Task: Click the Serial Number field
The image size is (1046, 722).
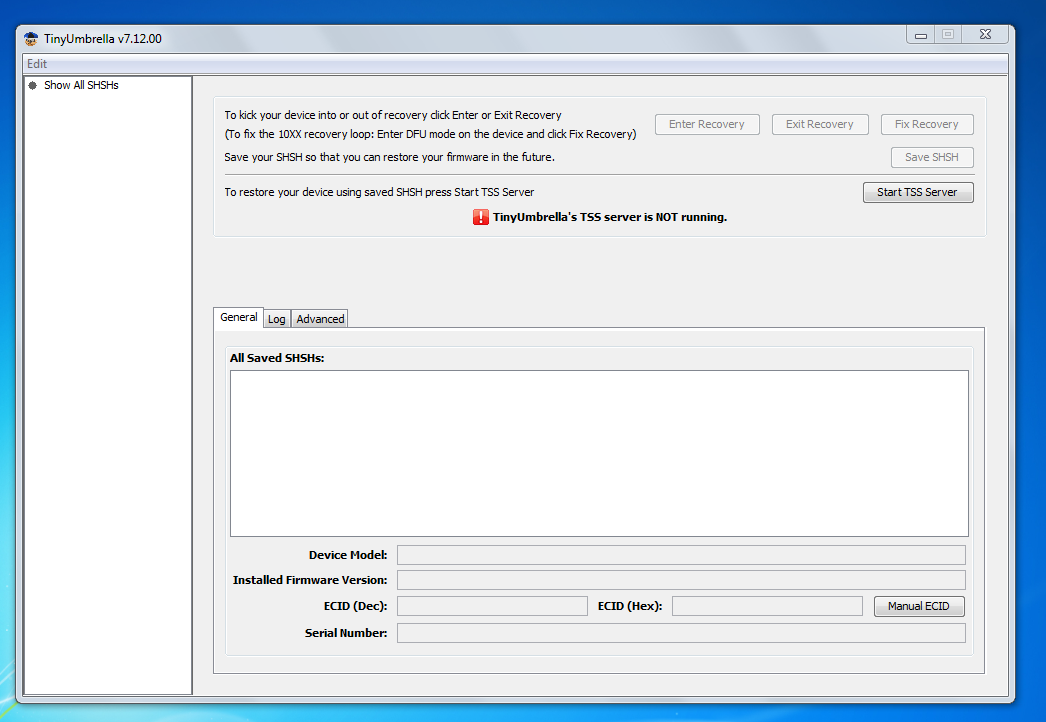Action: pos(681,633)
